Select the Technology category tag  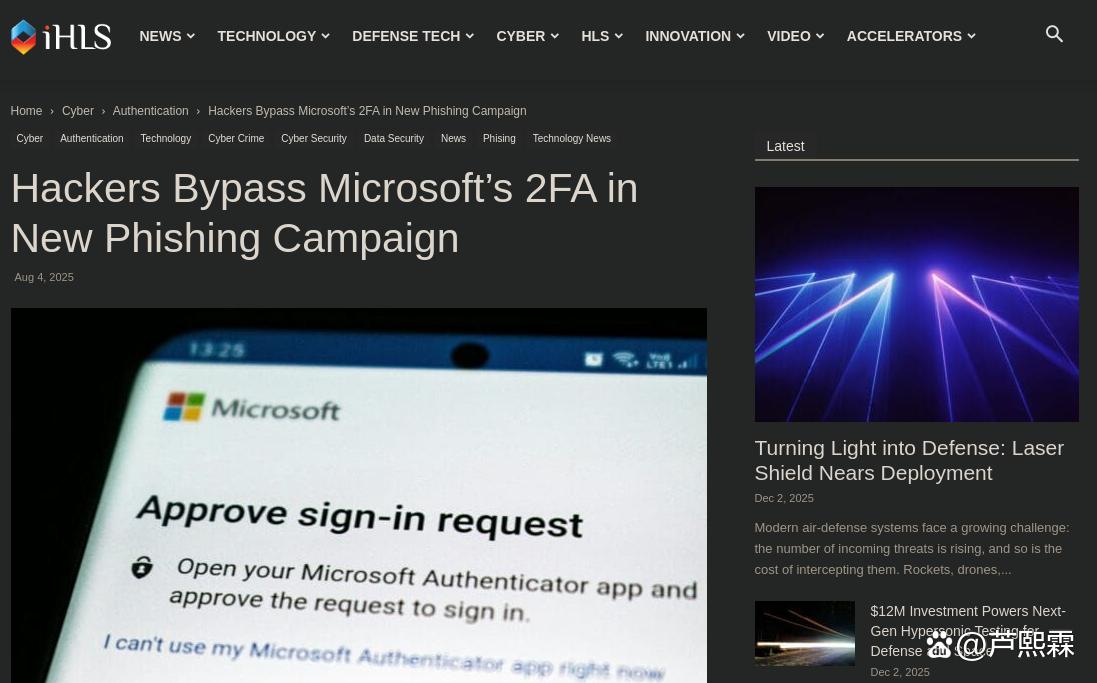coord(166,139)
